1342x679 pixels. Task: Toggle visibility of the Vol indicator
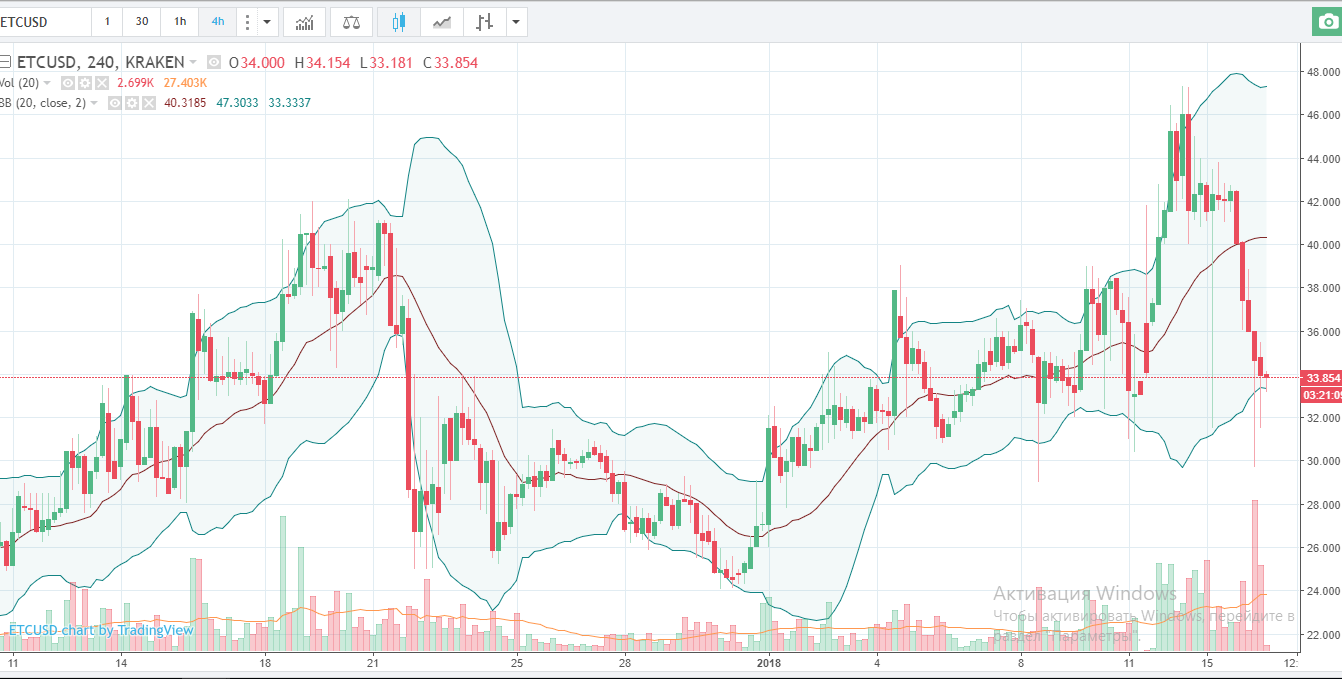(69, 83)
